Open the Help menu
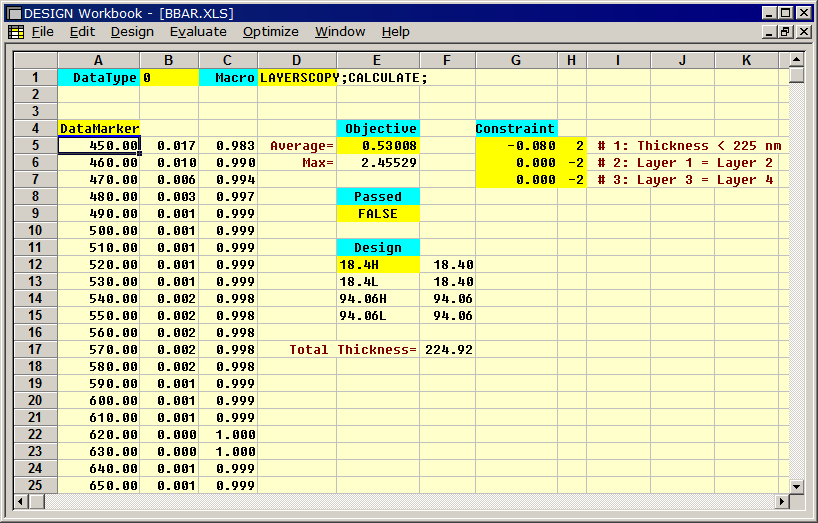818x523 pixels. [395, 32]
